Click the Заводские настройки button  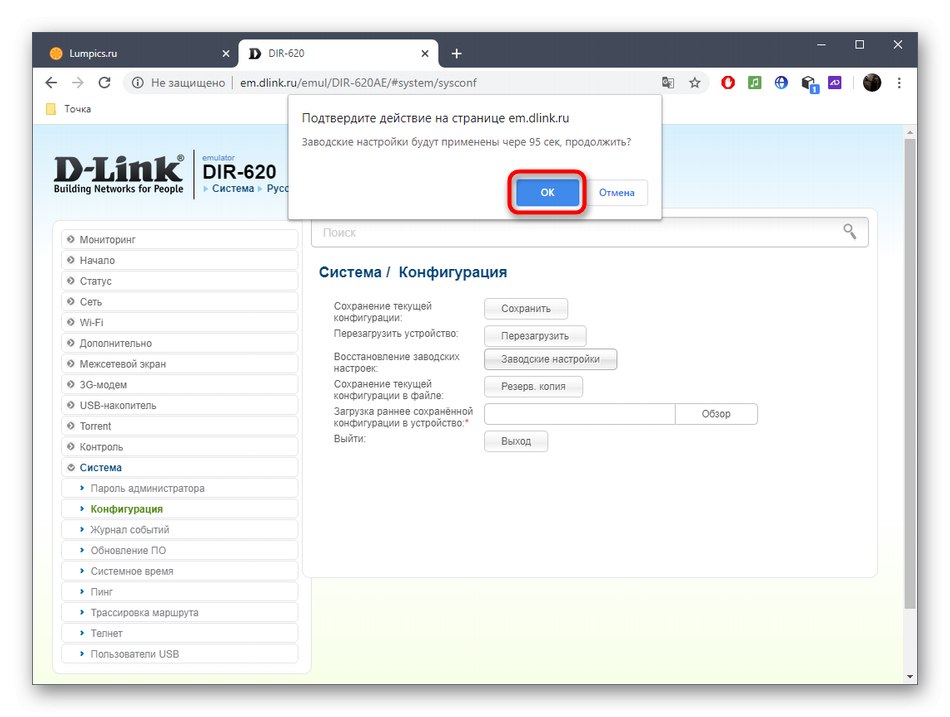click(550, 359)
